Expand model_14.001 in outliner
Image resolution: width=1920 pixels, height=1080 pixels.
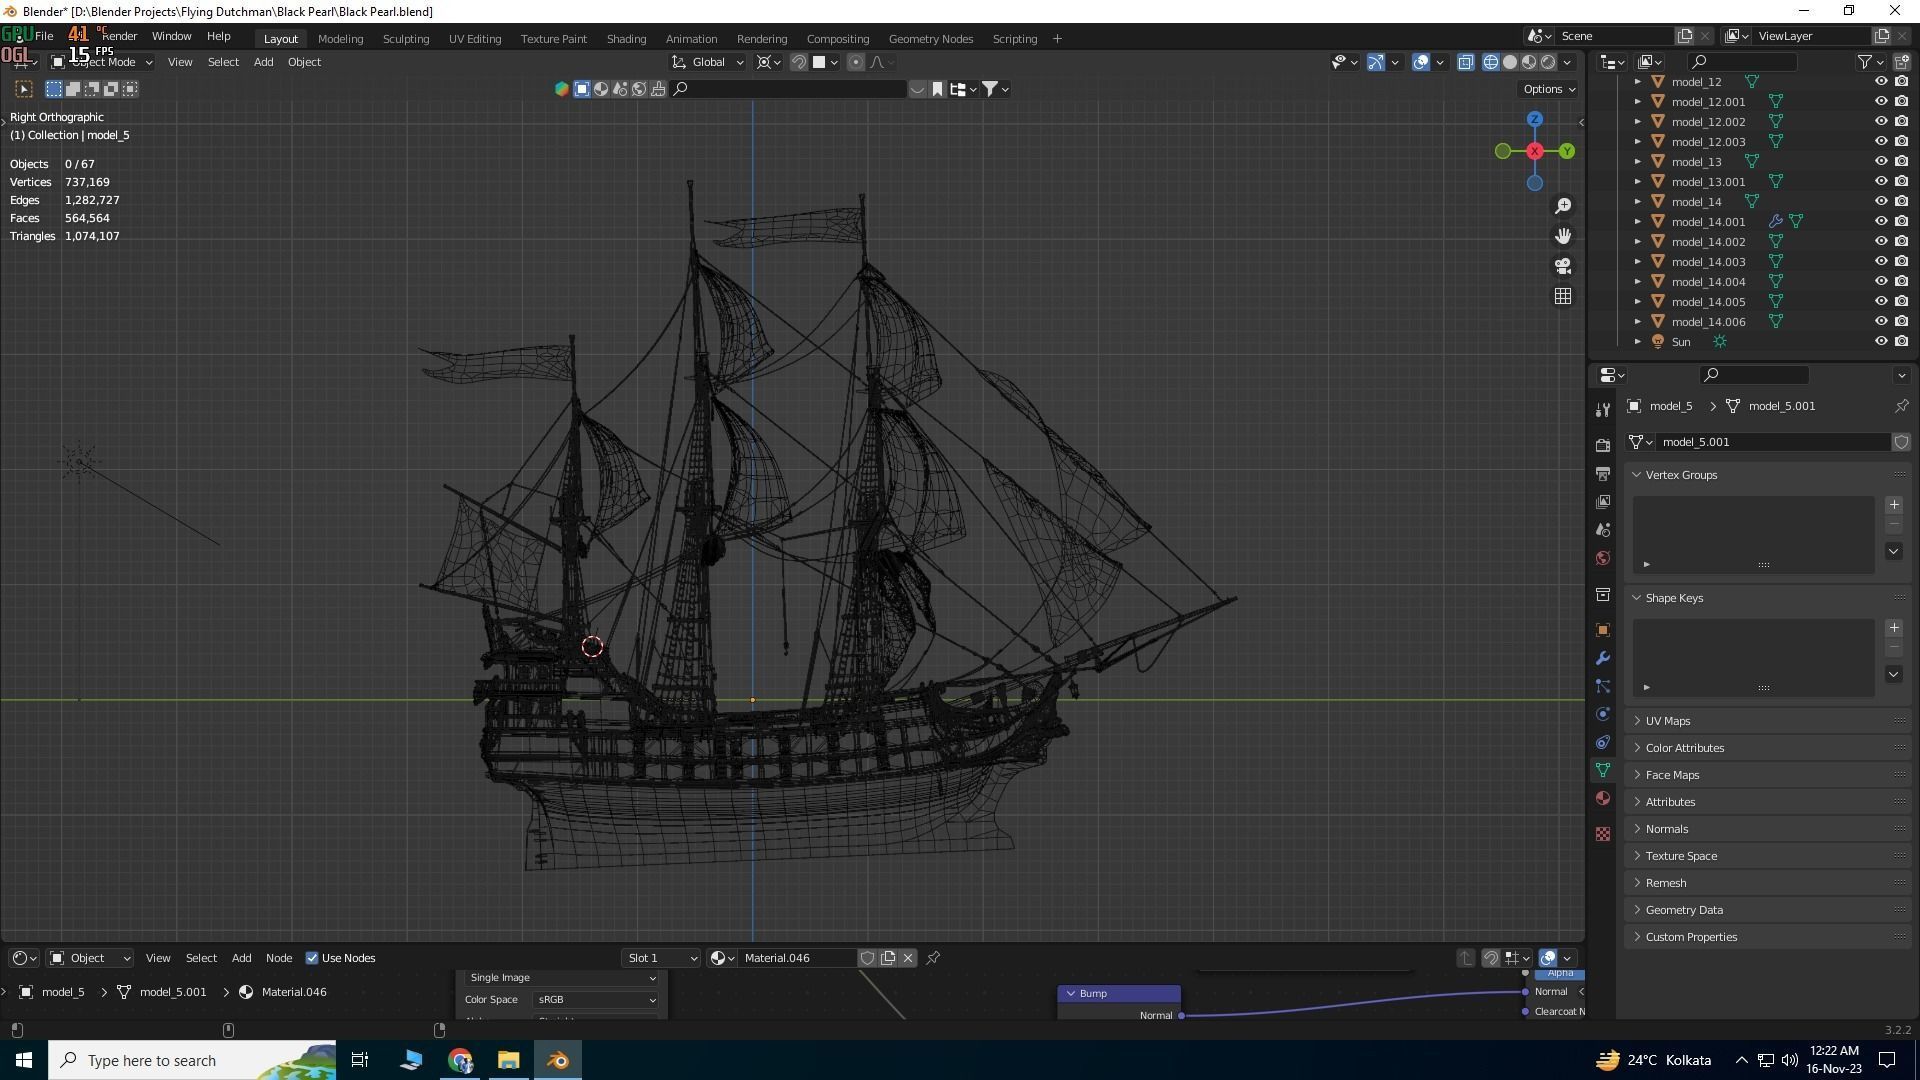click(1638, 222)
